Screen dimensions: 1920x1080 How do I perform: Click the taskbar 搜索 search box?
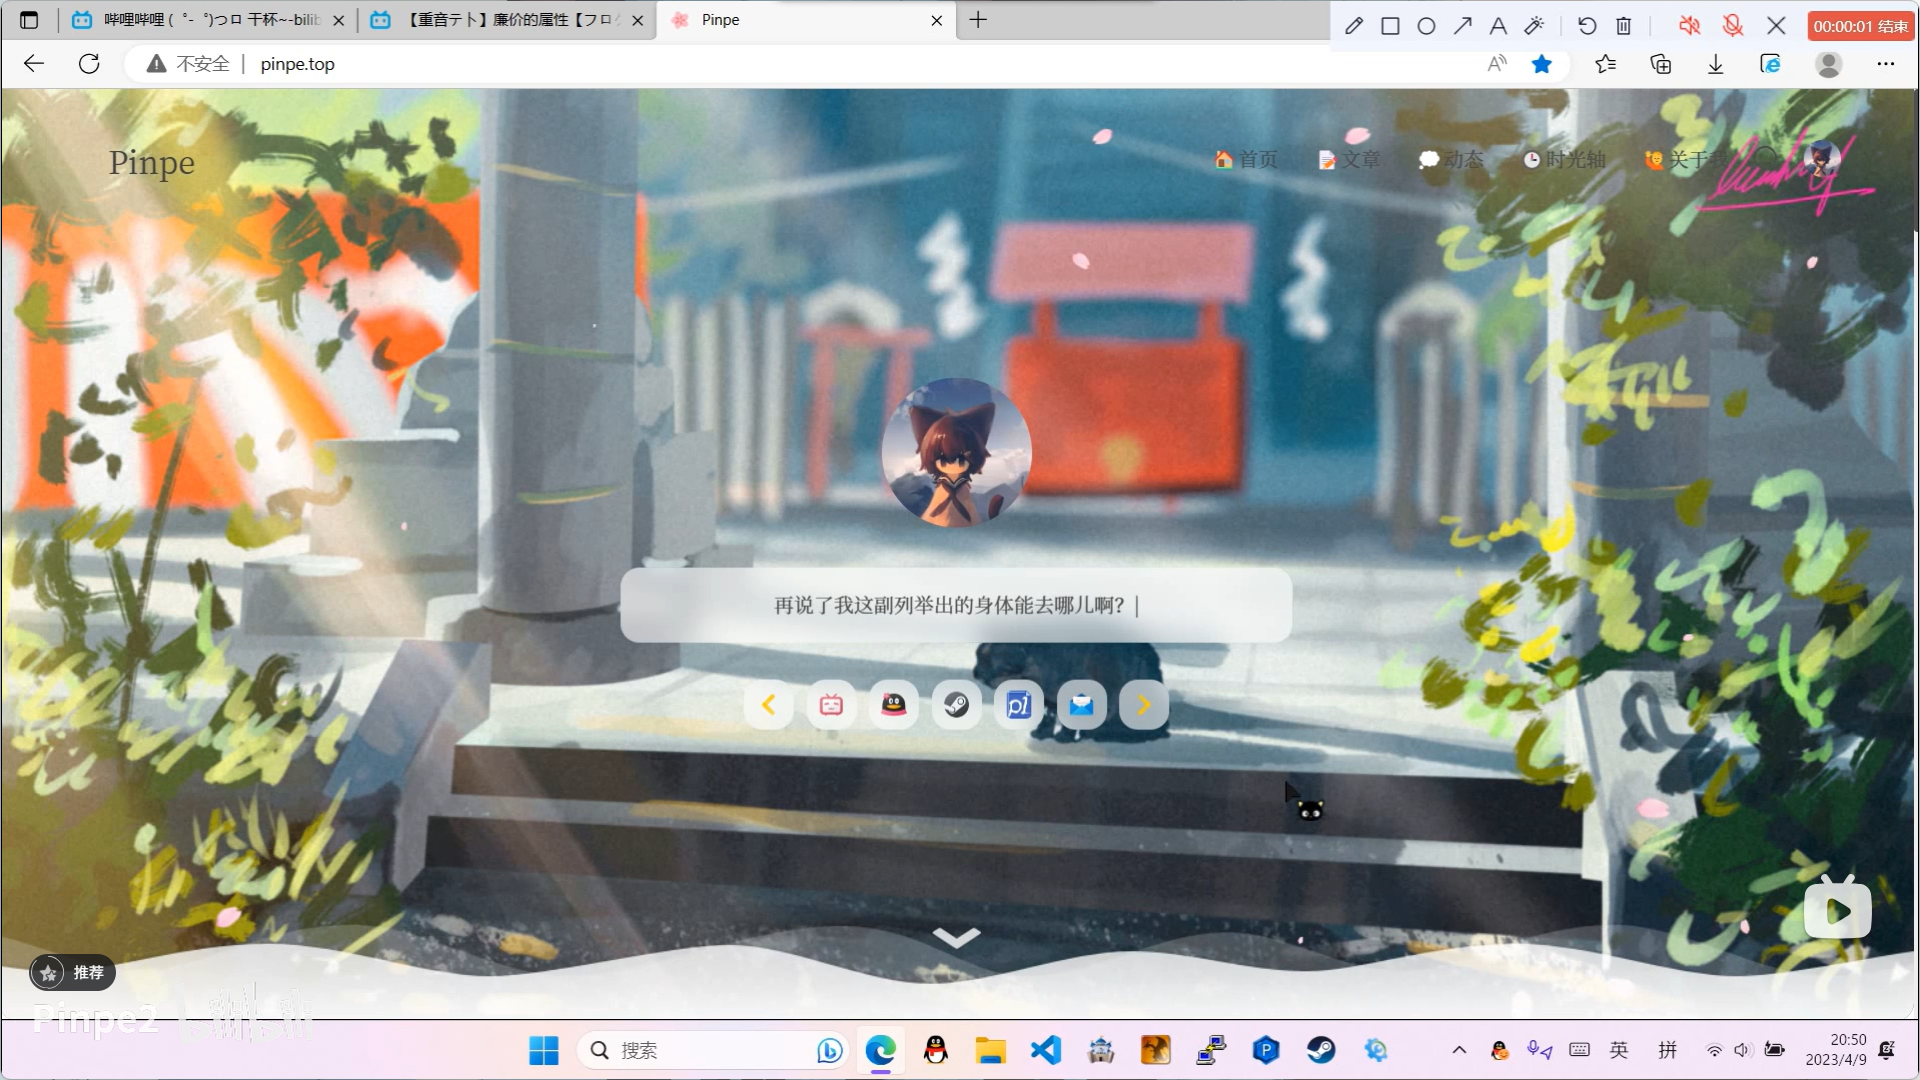click(x=700, y=1050)
